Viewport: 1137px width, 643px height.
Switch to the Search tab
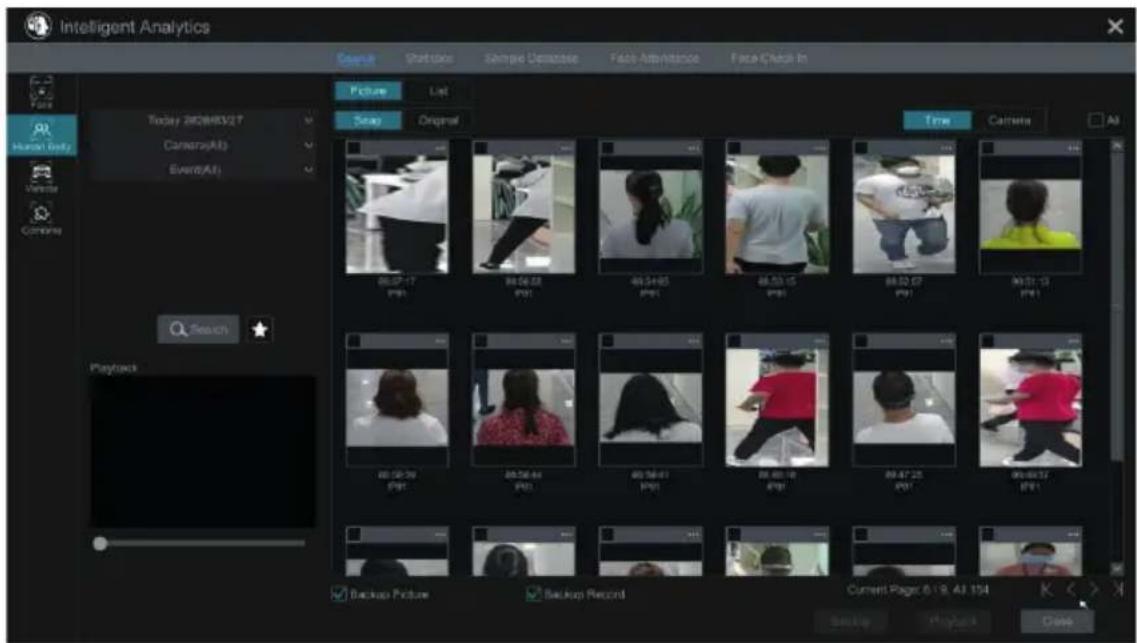coord(356,58)
